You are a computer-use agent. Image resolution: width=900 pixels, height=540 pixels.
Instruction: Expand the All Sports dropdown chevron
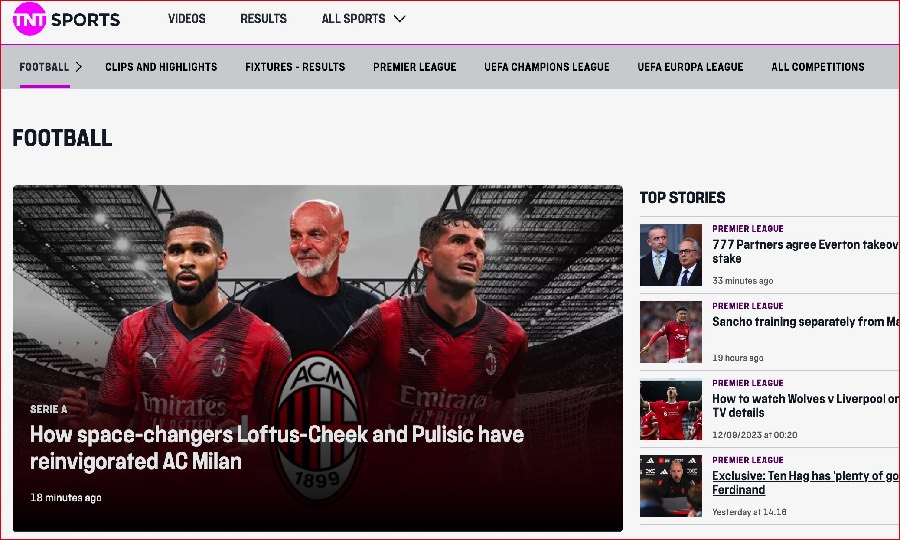coord(400,19)
